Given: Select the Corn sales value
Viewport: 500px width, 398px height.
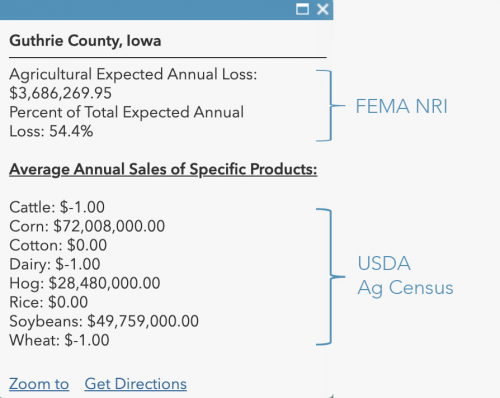Looking at the screenshot, I should pos(109,226).
